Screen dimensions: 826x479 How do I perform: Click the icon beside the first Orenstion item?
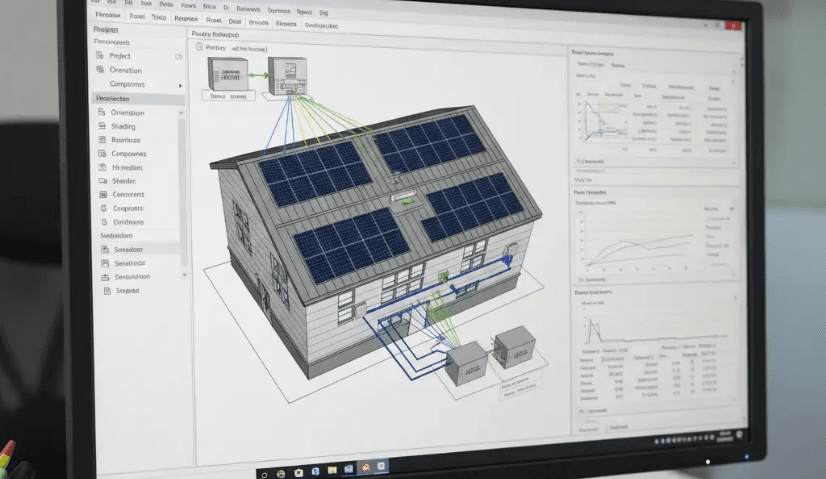pyautogui.click(x=99, y=70)
